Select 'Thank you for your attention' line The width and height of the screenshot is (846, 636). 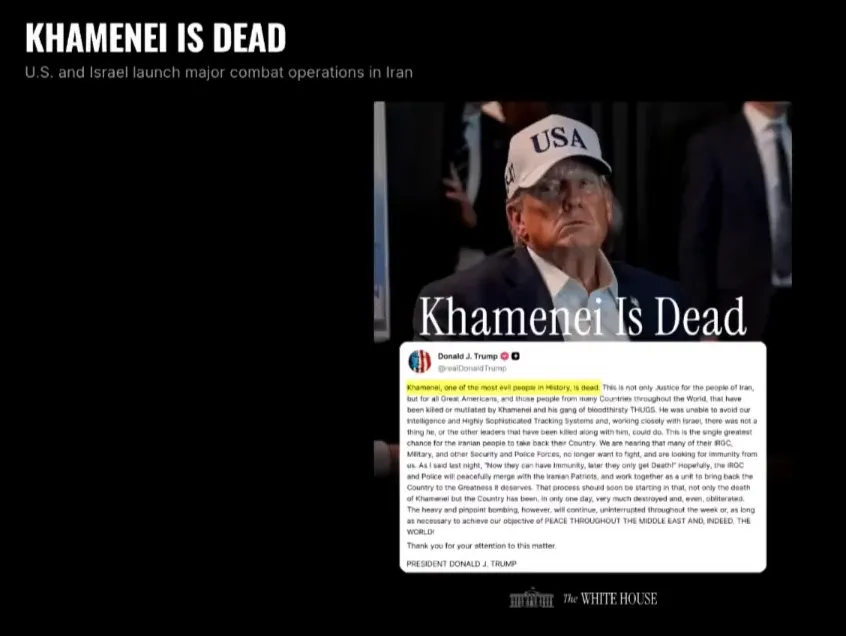pyautogui.click(x=481, y=546)
